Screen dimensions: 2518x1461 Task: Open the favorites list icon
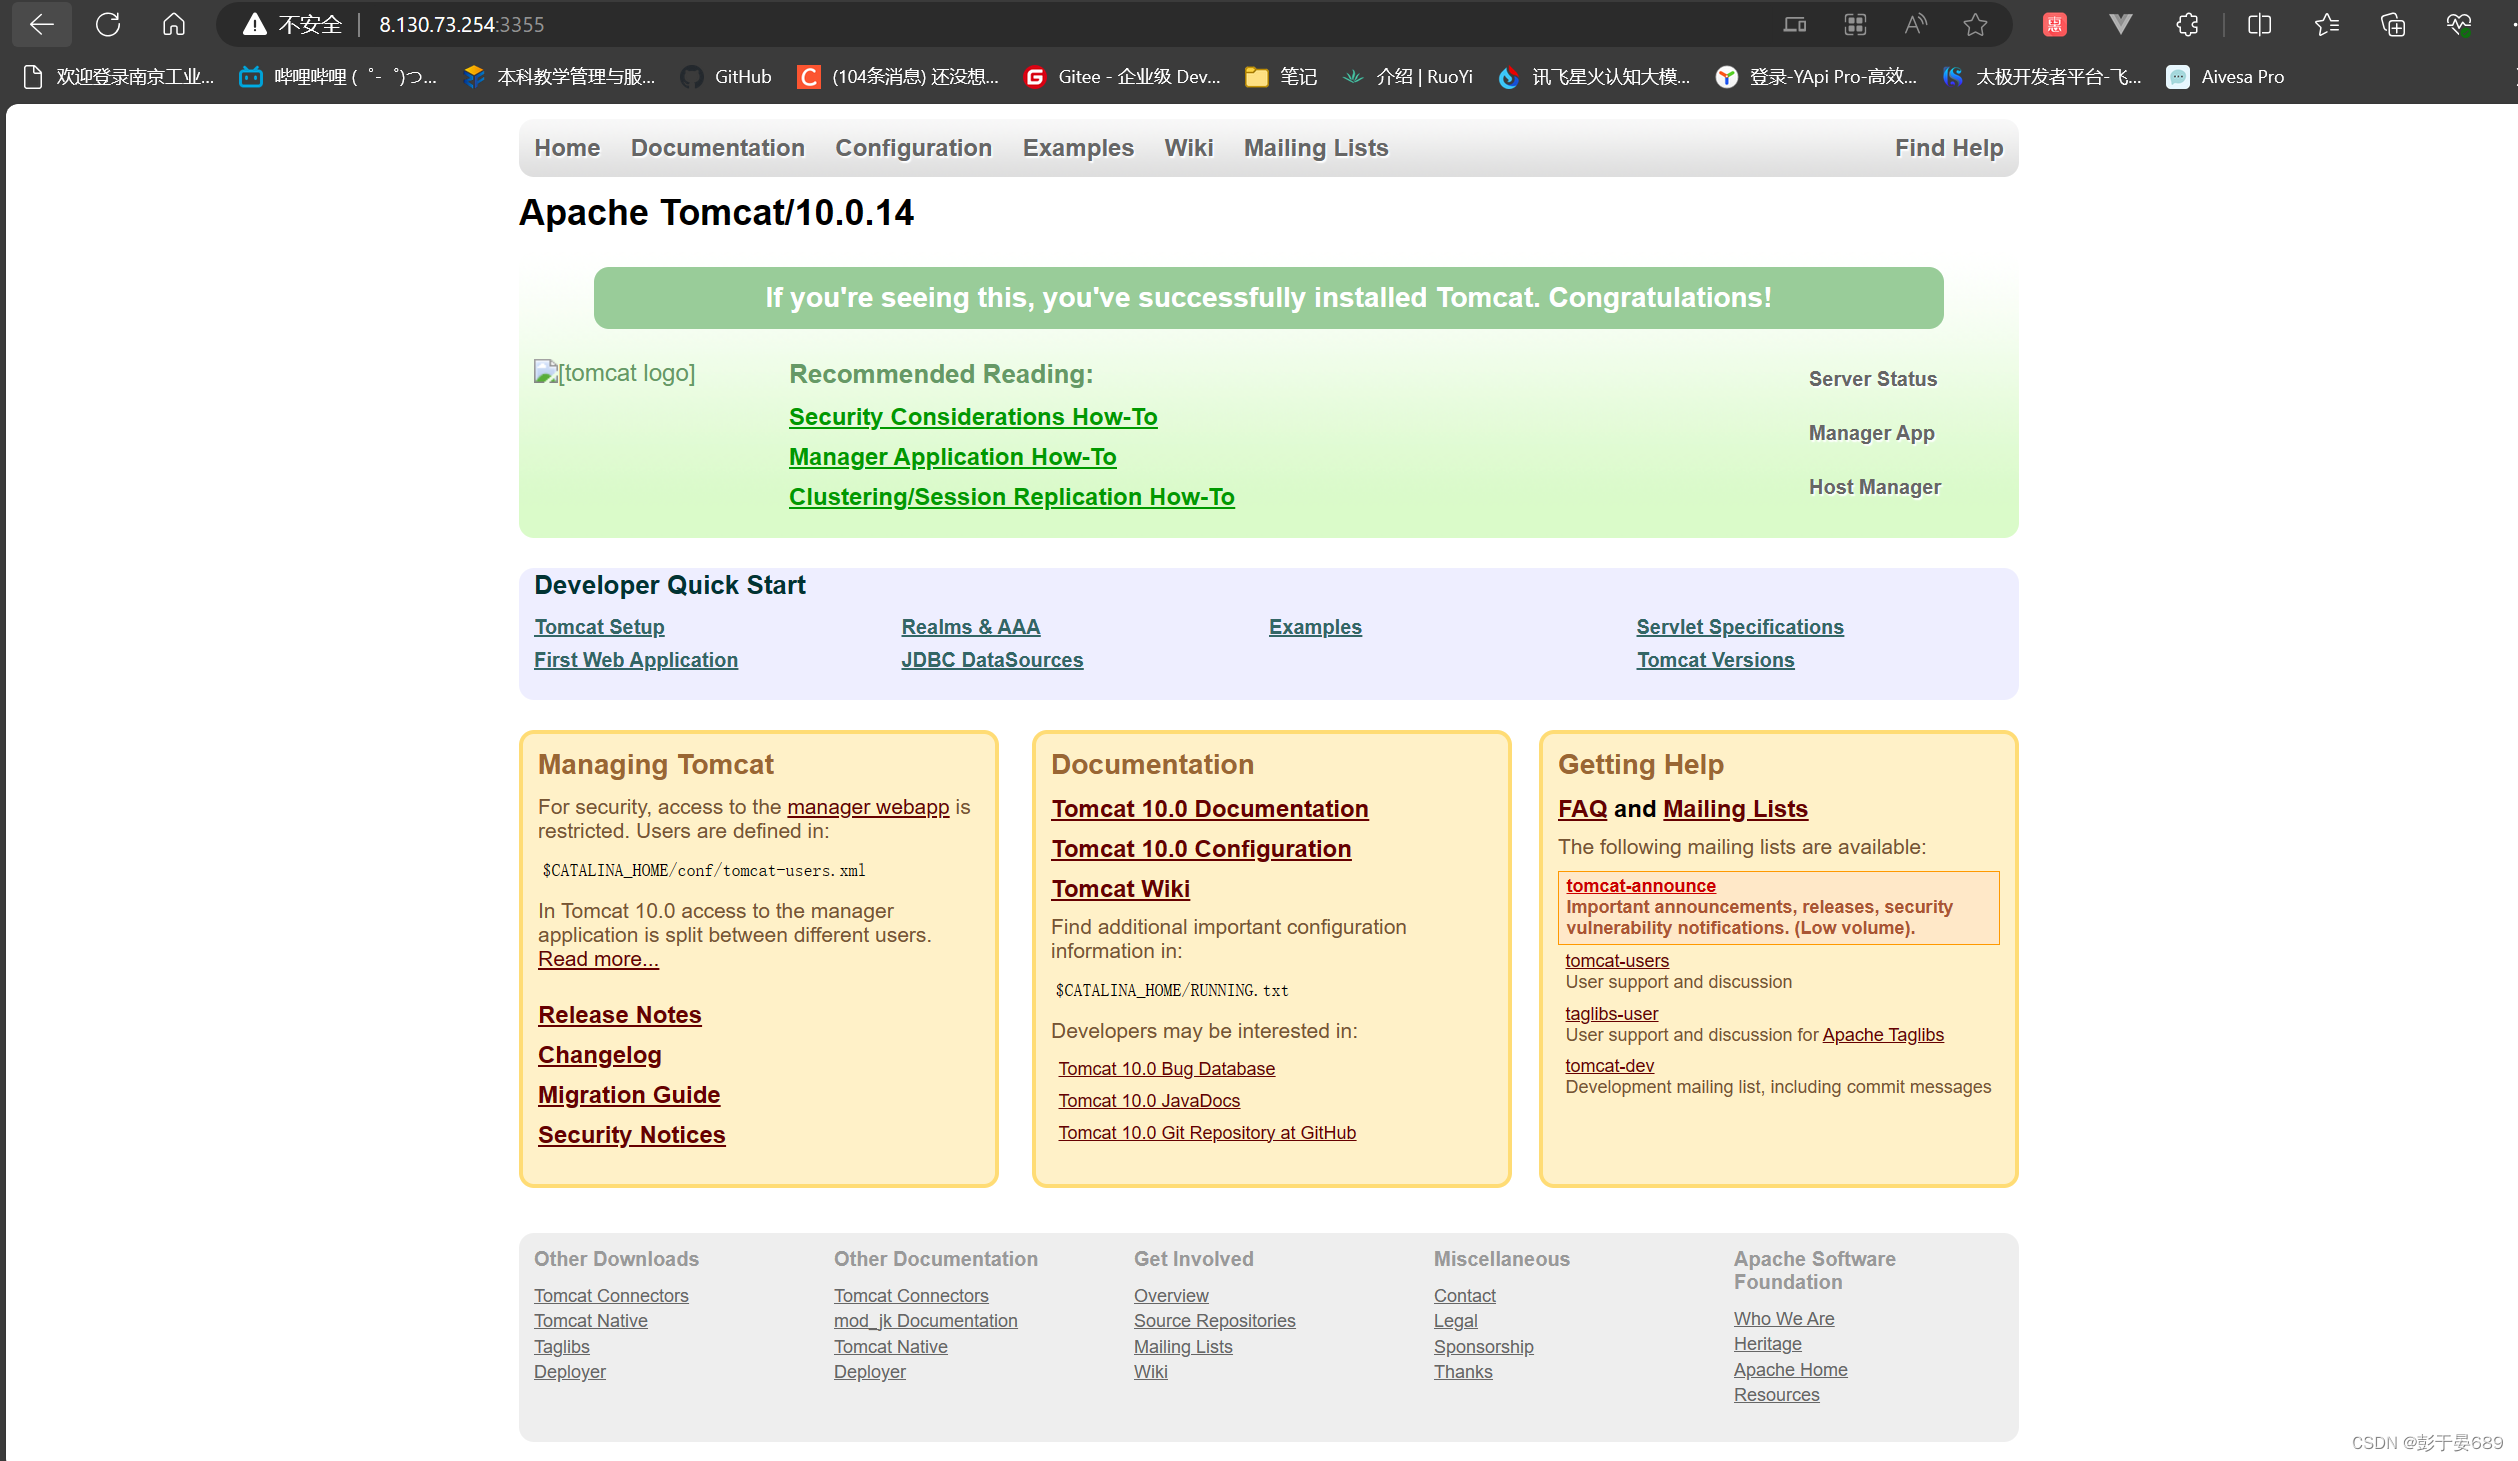tap(2327, 24)
